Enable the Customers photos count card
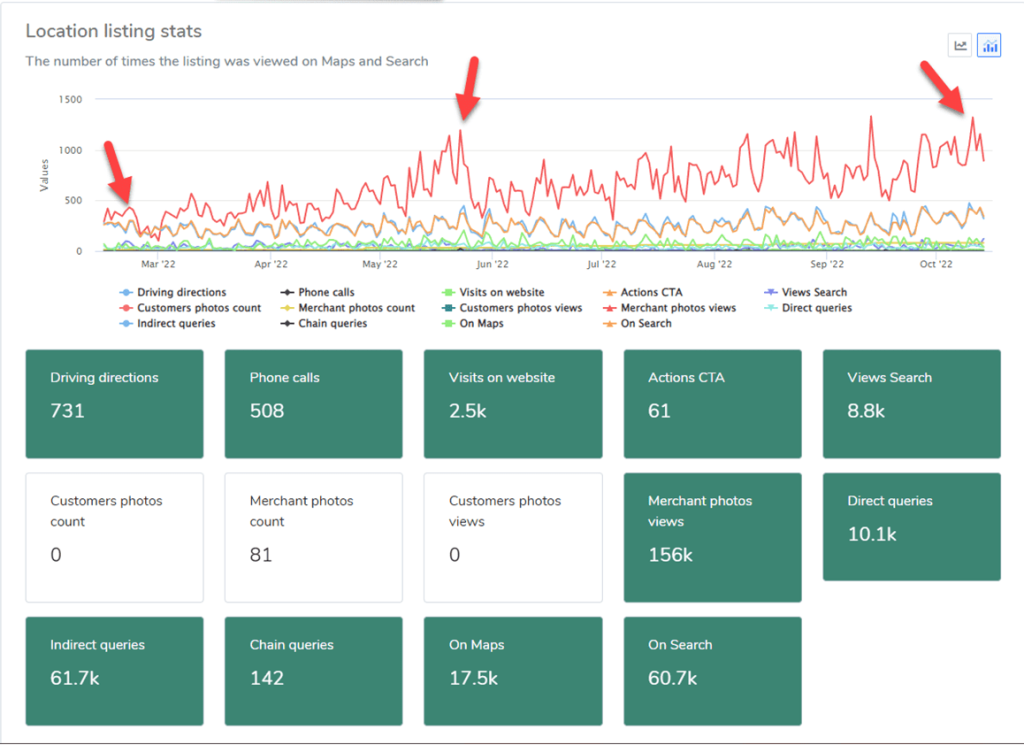The width and height of the screenshot is (1024, 745). tap(114, 537)
